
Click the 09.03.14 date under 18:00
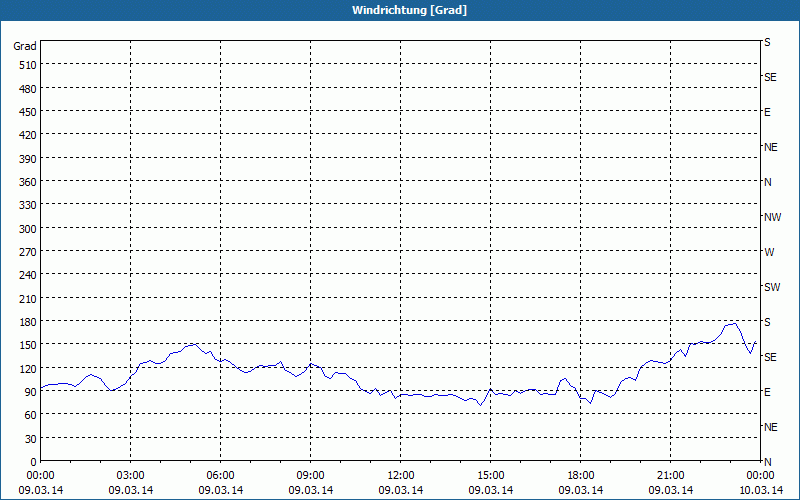(x=581, y=490)
